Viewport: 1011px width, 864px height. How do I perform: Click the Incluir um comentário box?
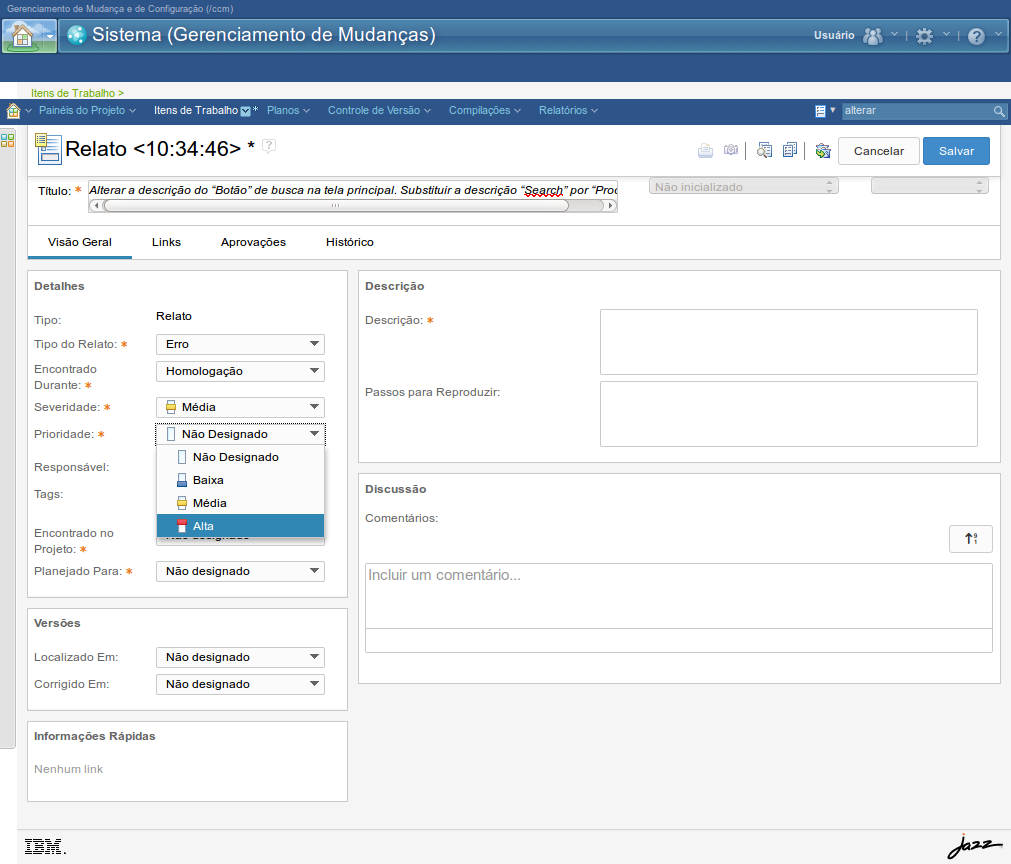(678, 596)
